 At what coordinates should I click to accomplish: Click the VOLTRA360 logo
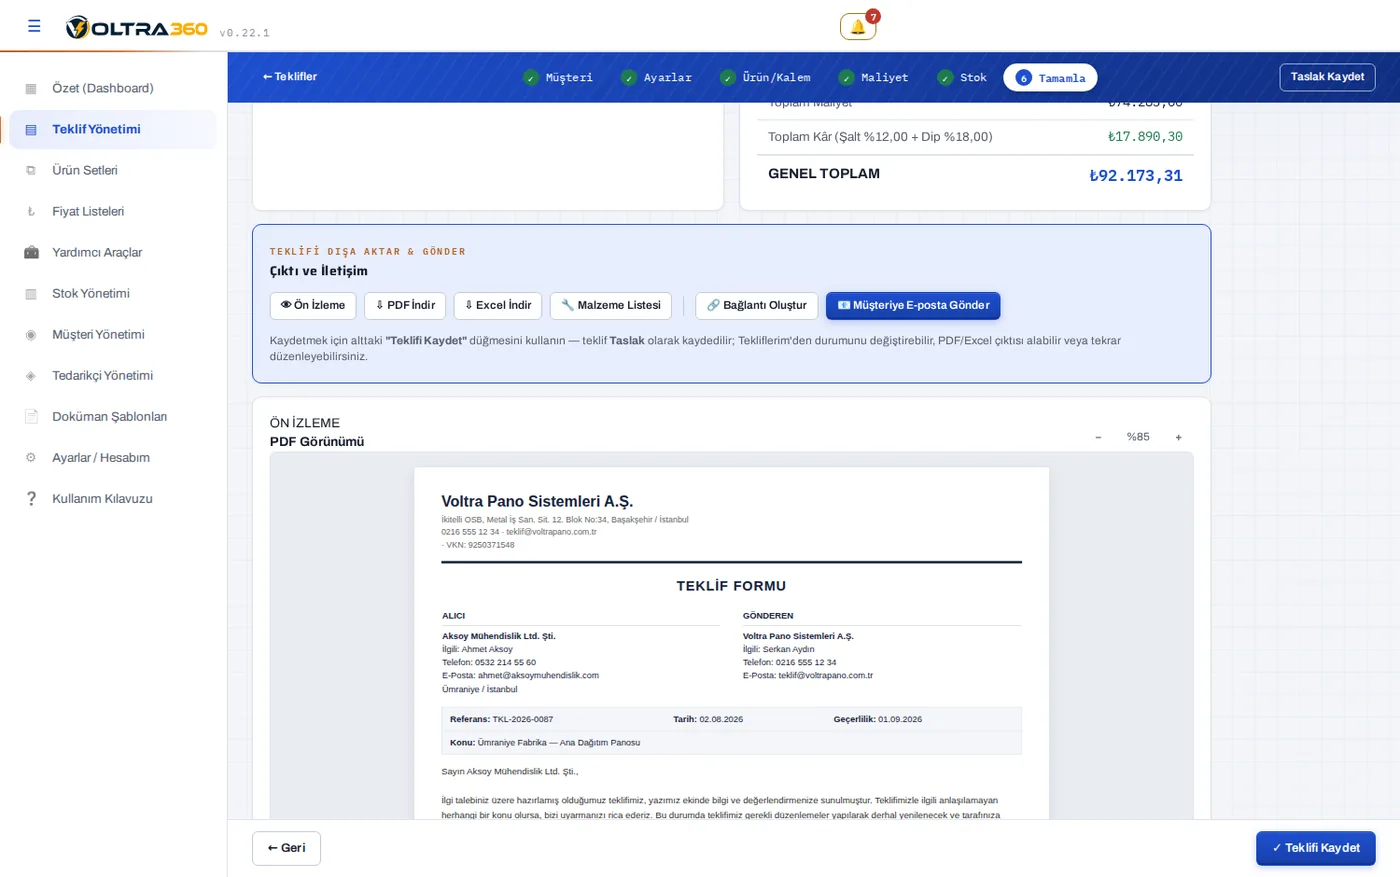[136, 28]
